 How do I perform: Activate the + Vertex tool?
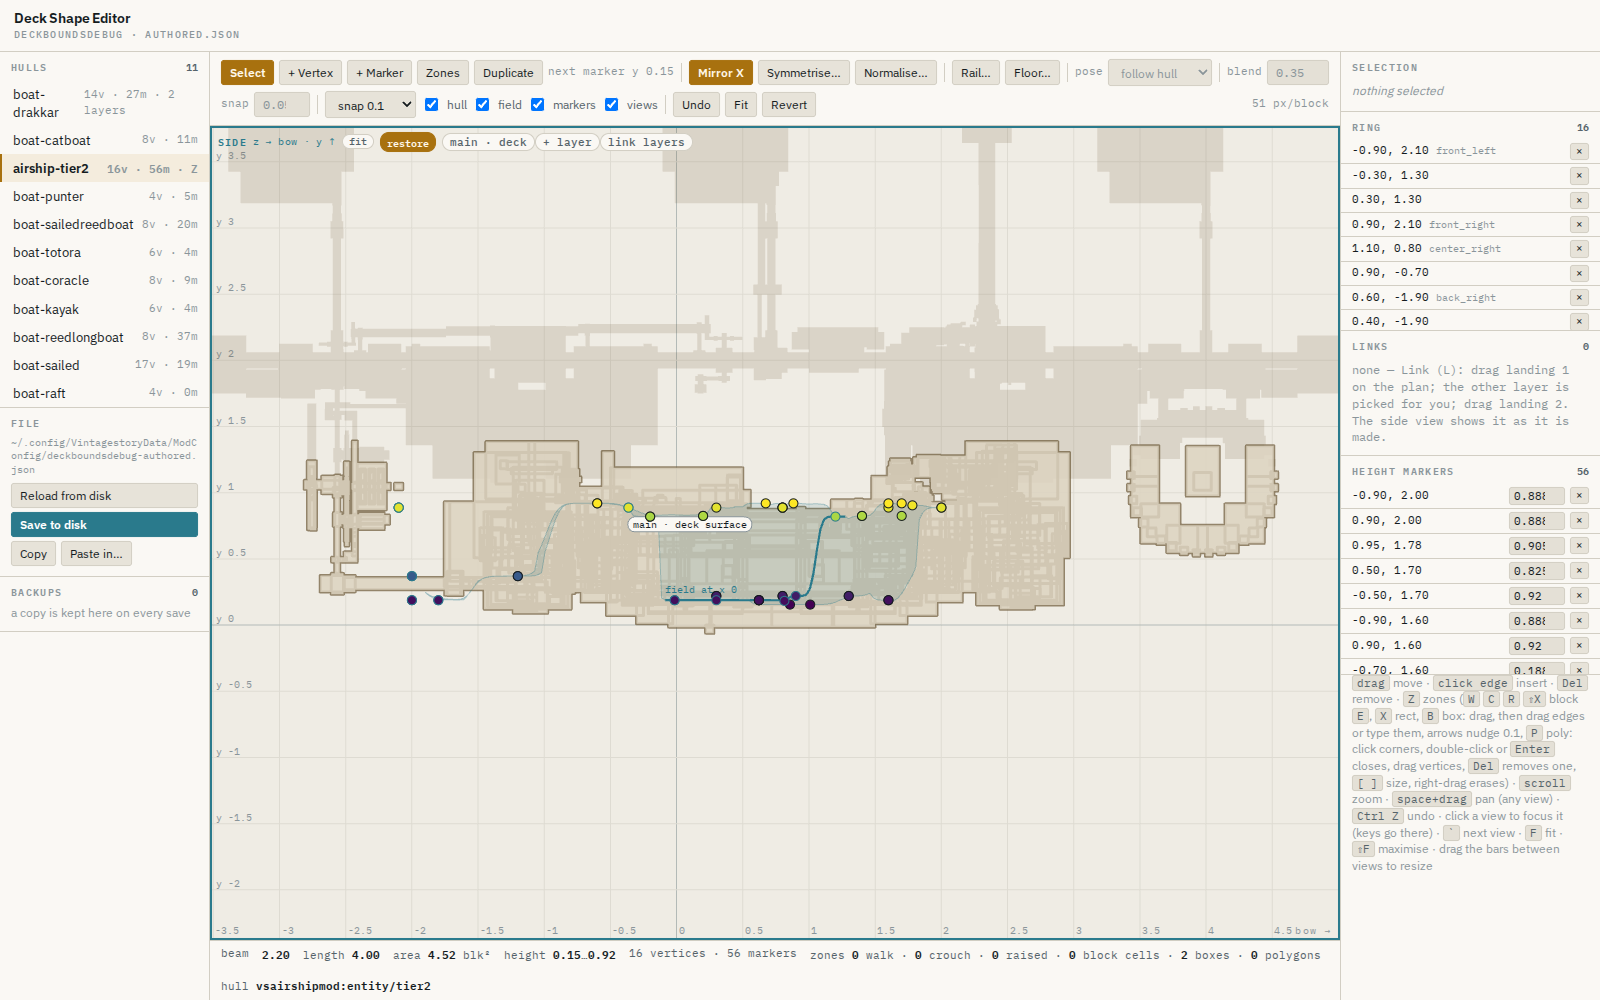pos(310,73)
